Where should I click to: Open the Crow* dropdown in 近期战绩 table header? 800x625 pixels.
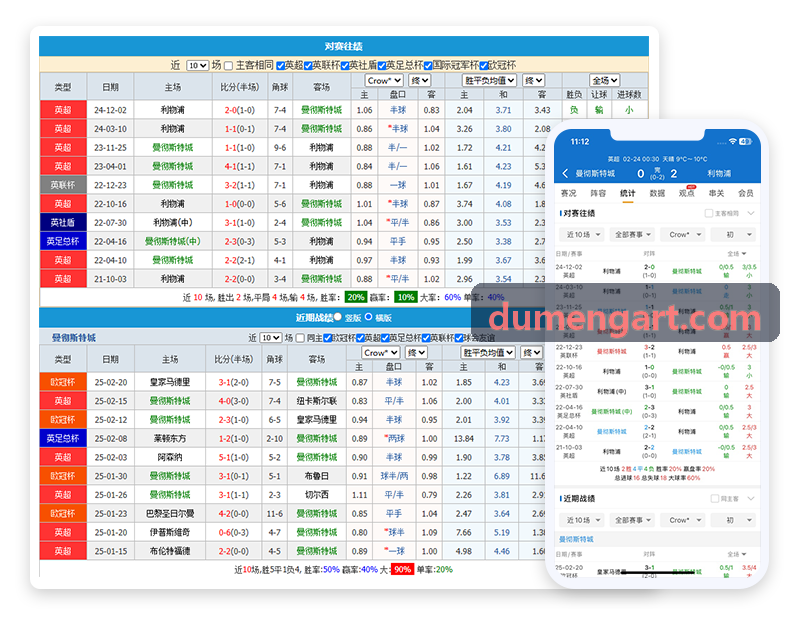[x=380, y=353]
